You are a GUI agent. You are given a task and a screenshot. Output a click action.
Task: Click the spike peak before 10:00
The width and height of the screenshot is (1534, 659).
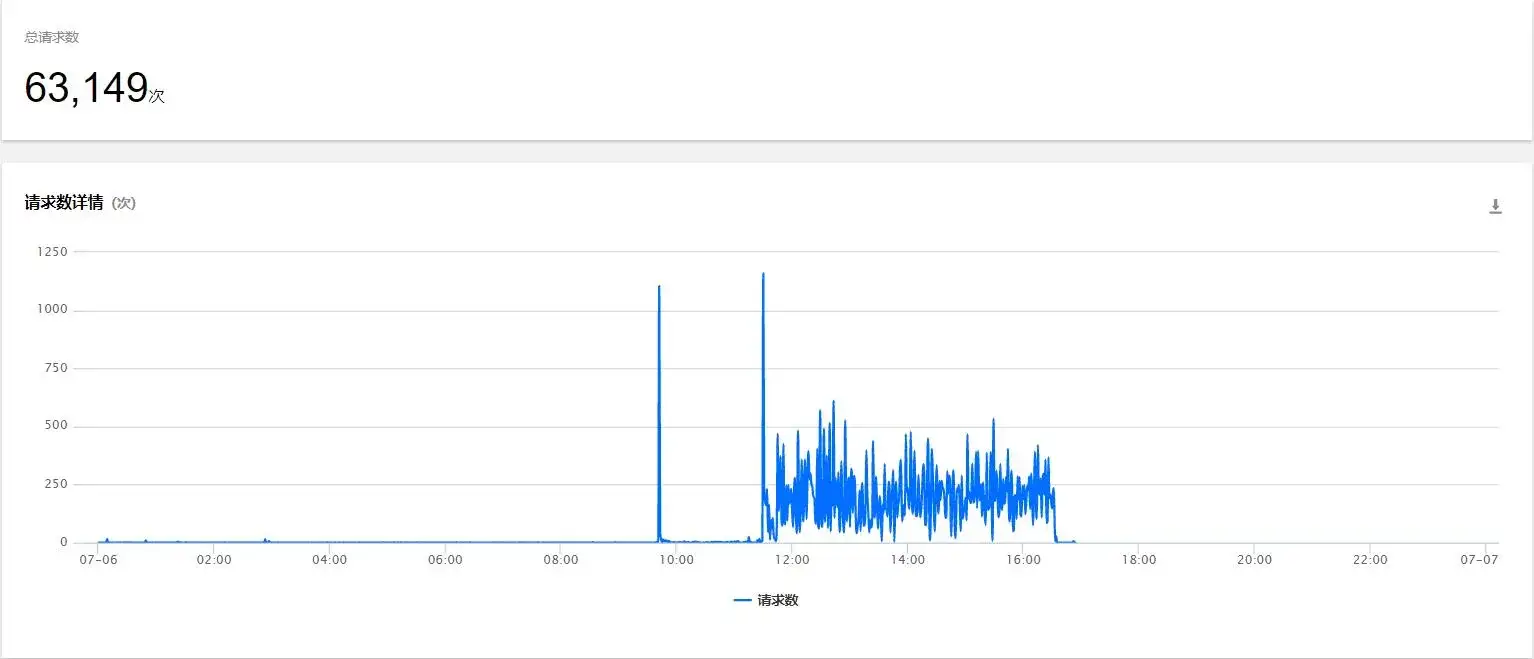pos(659,288)
